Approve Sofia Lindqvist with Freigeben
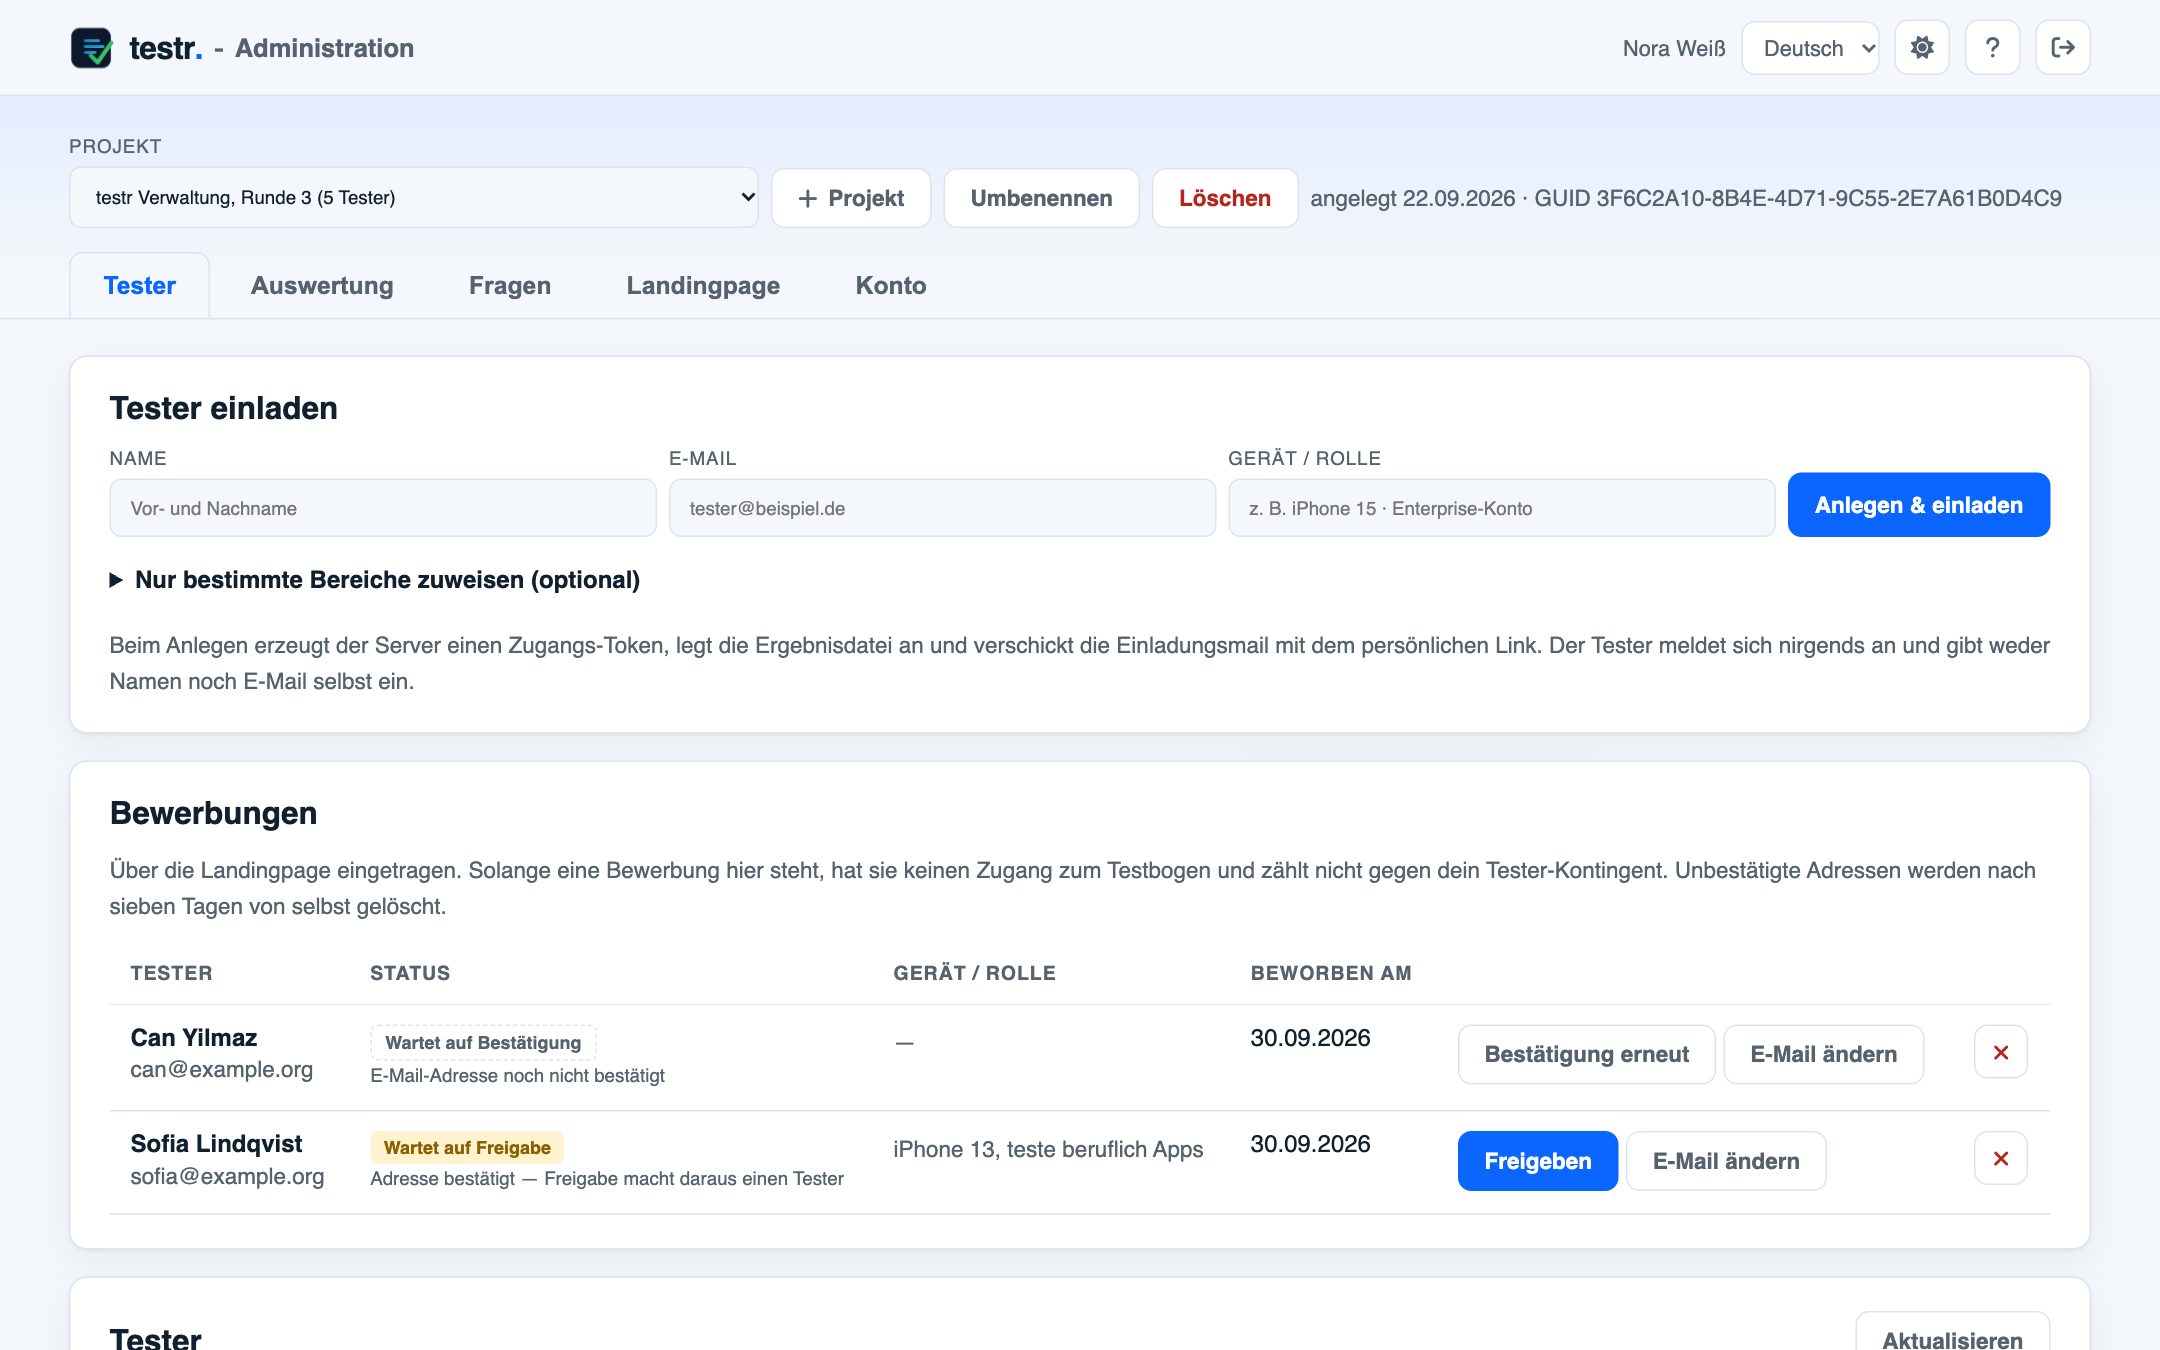Screen dimensions: 2160x1350 coord(1537,1161)
